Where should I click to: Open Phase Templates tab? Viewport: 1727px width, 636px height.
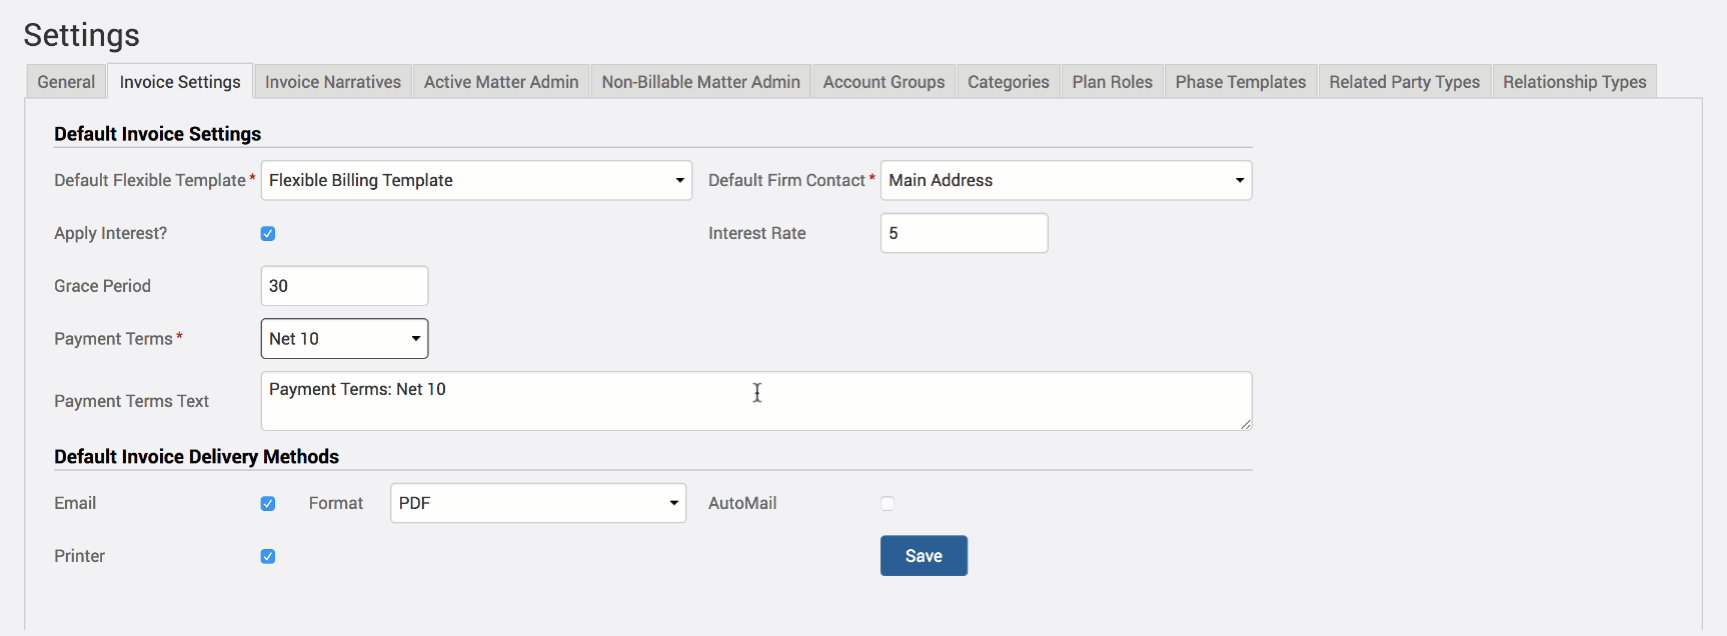click(x=1240, y=82)
